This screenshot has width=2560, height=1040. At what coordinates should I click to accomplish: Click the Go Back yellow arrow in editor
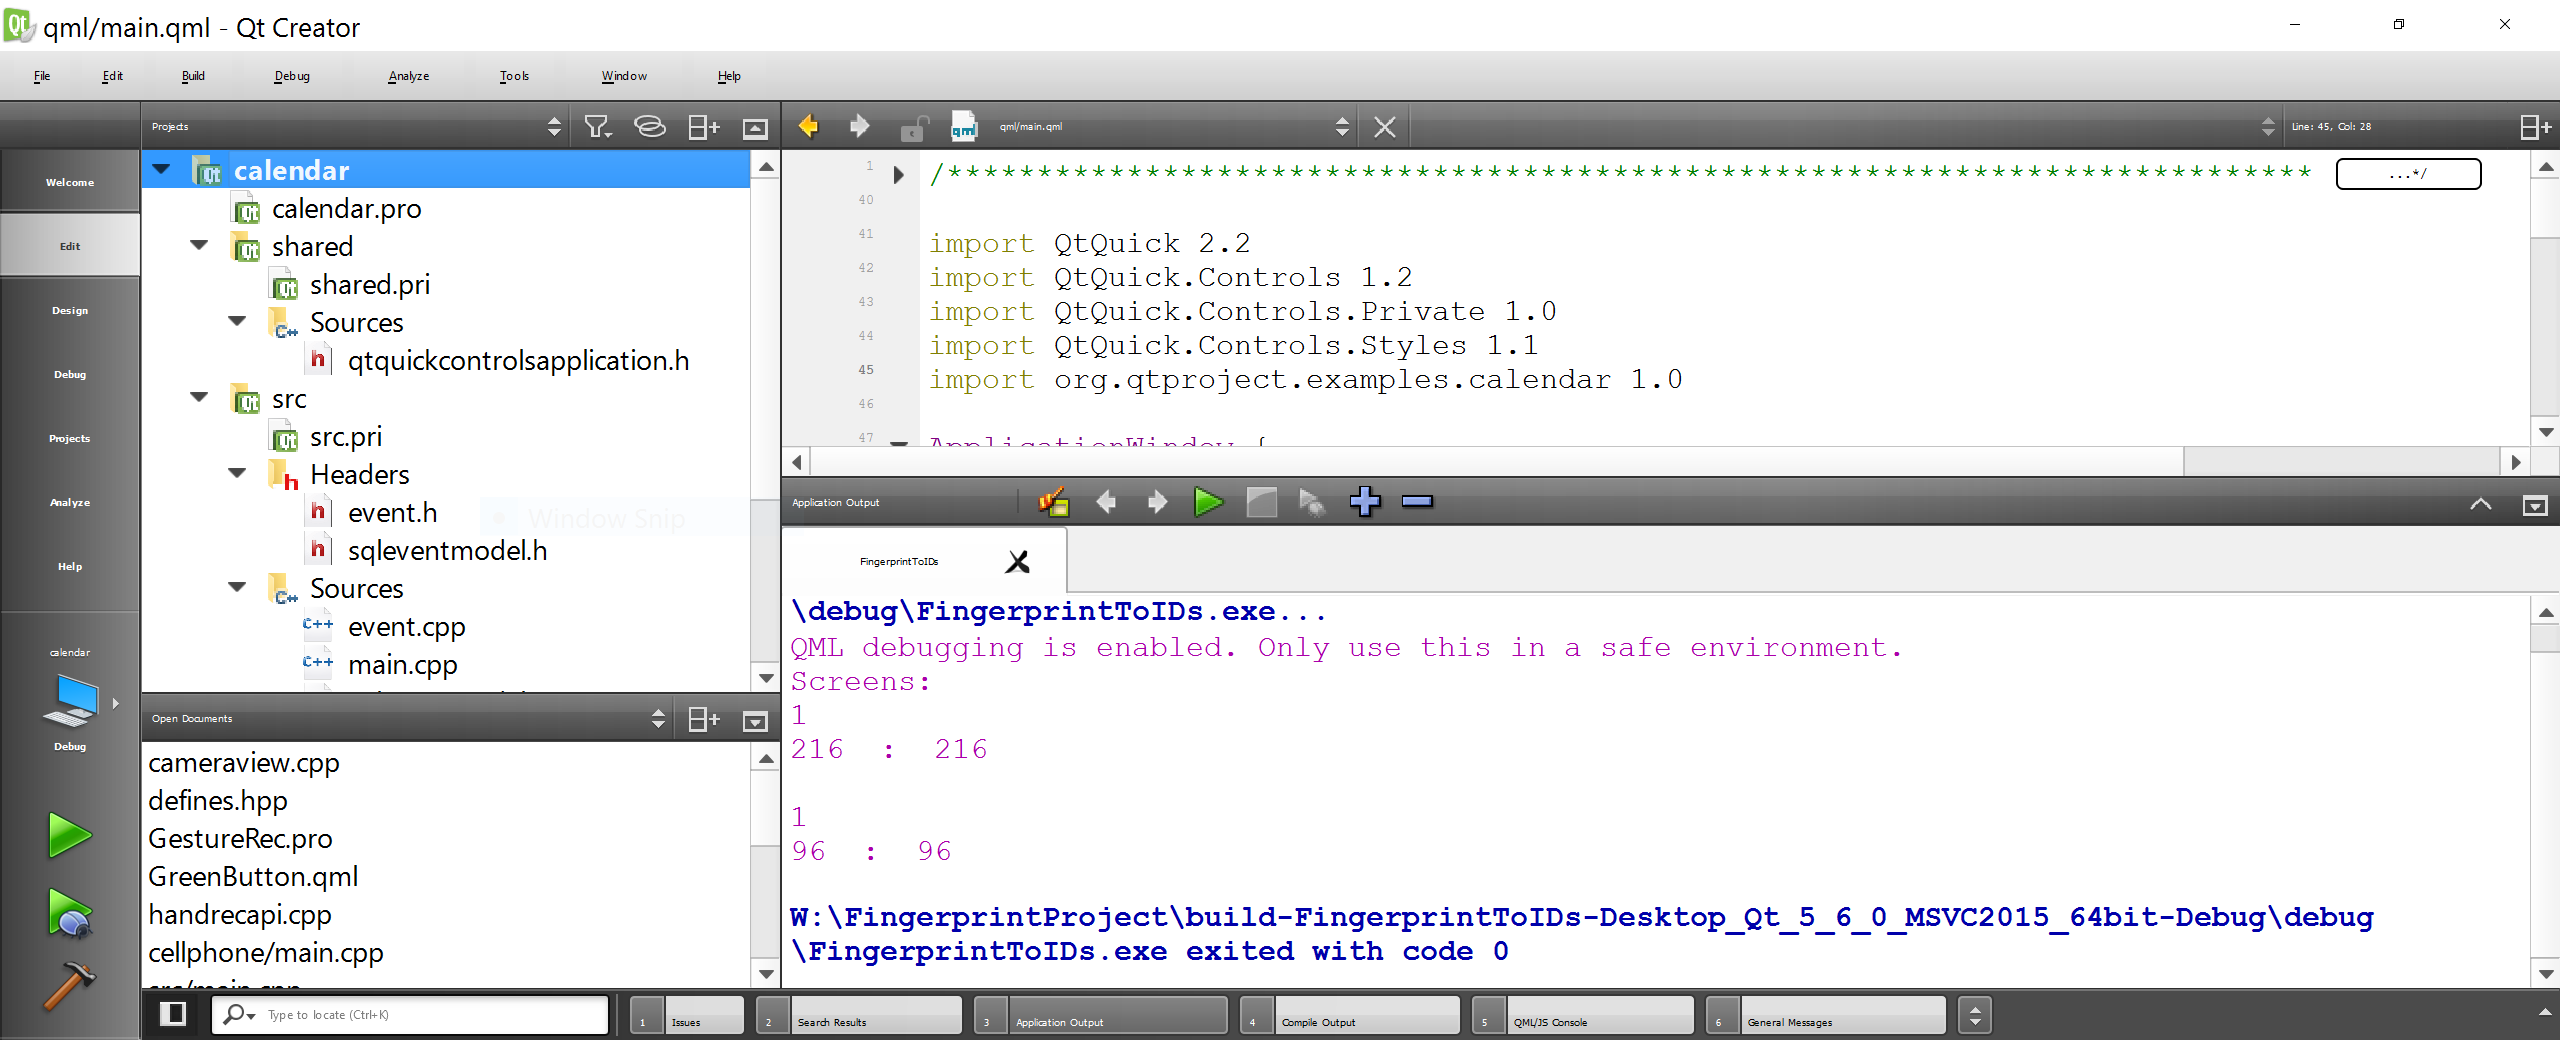[808, 127]
